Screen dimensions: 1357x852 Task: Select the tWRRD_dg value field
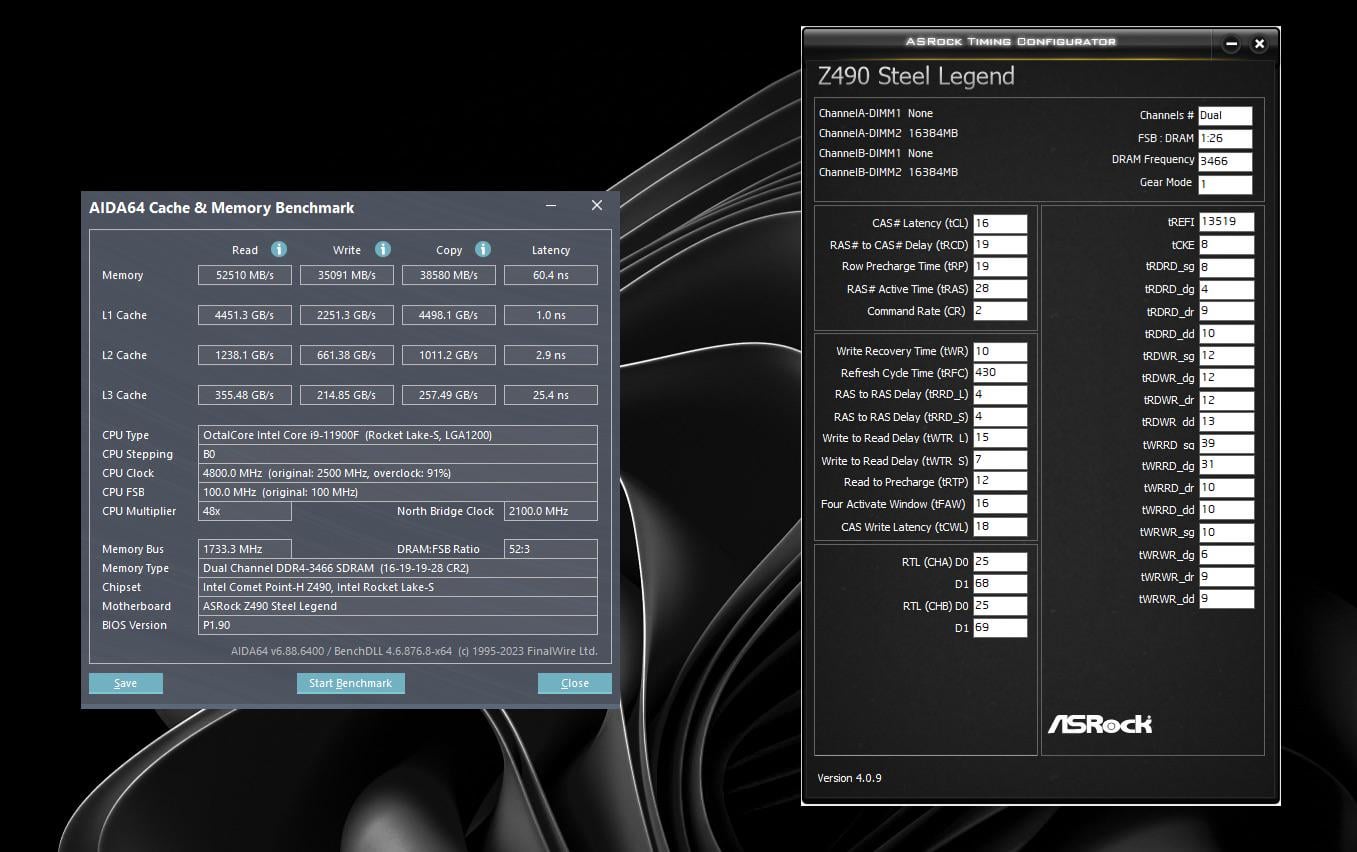point(1226,466)
